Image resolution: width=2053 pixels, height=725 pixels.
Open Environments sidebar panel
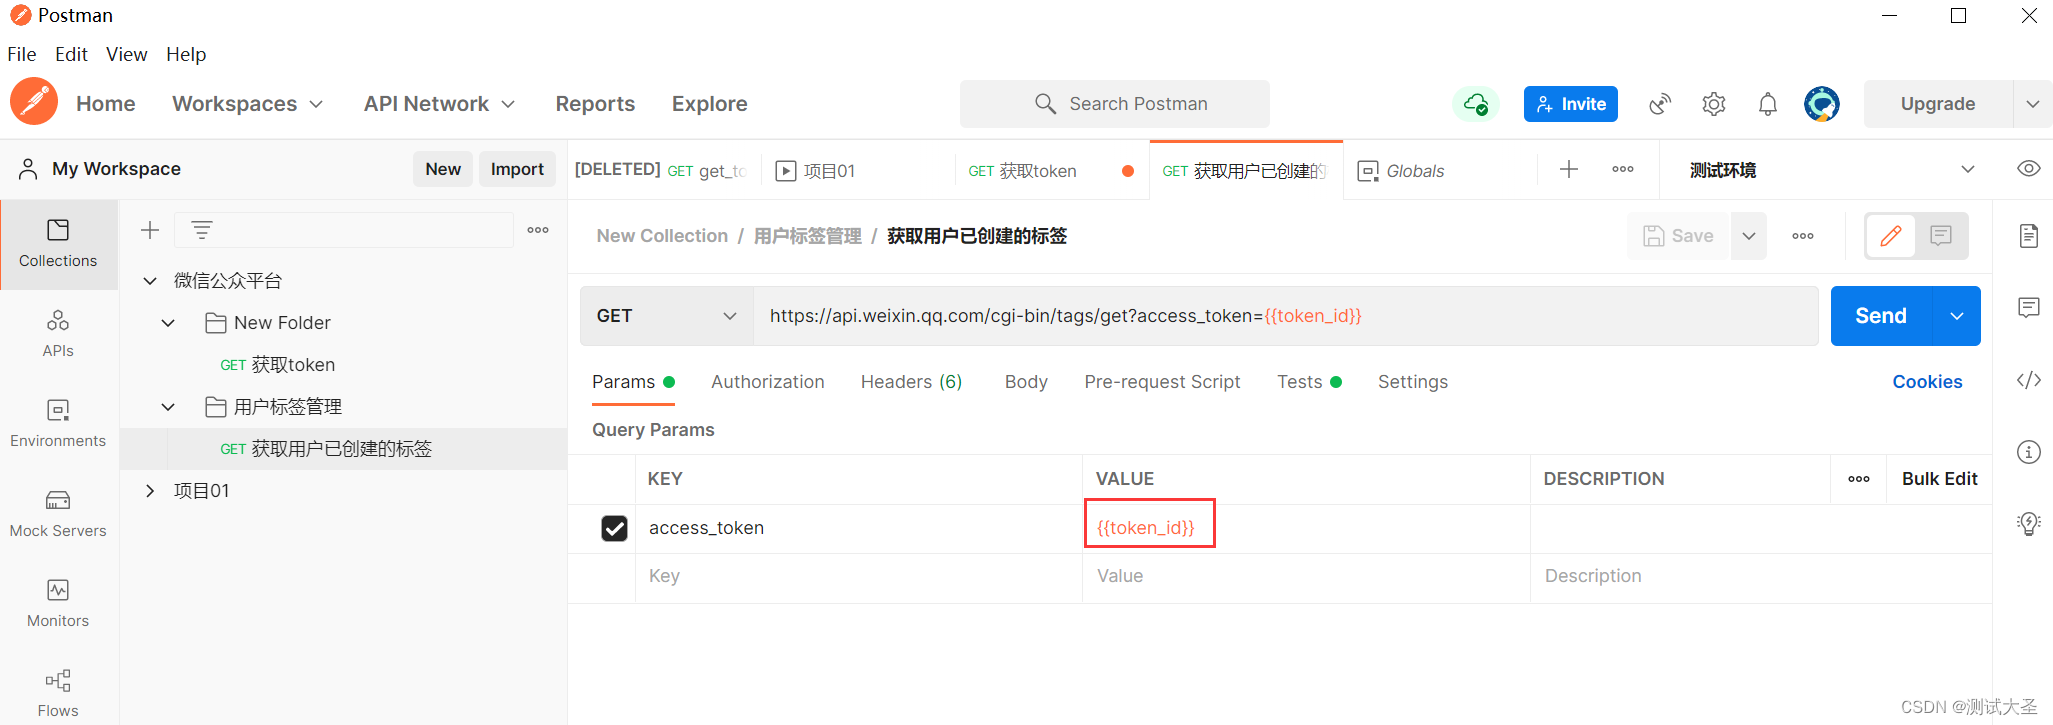pyautogui.click(x=58, y=424)
